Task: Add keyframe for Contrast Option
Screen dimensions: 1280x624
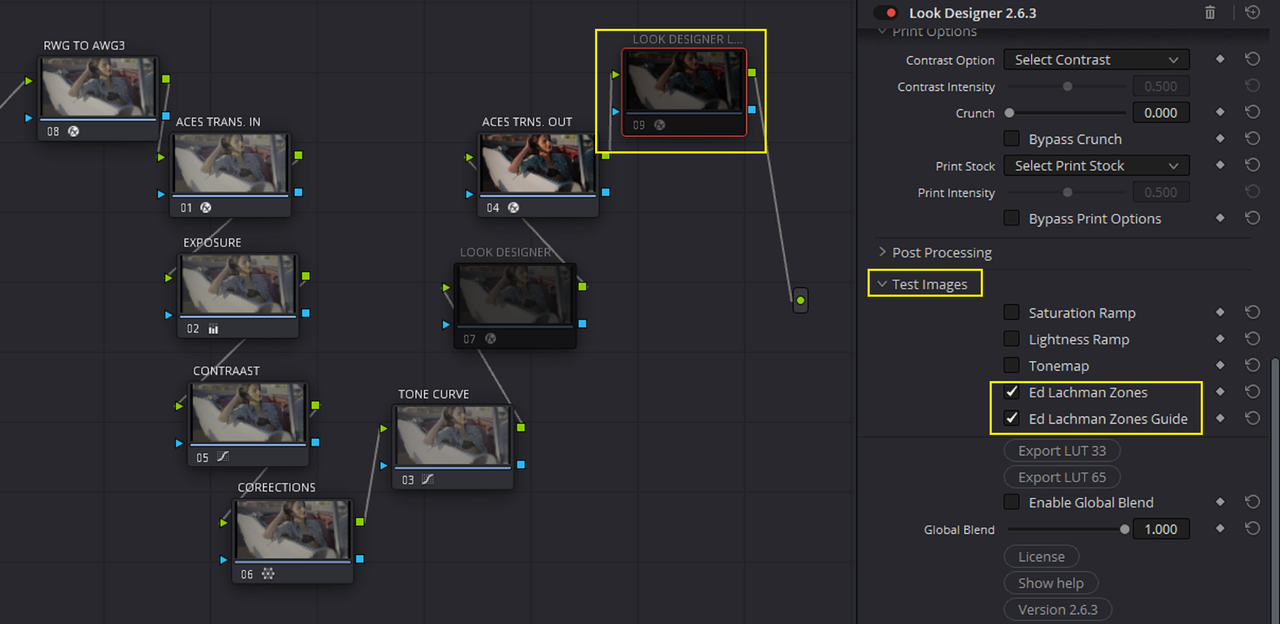Action: point(1220,60)
